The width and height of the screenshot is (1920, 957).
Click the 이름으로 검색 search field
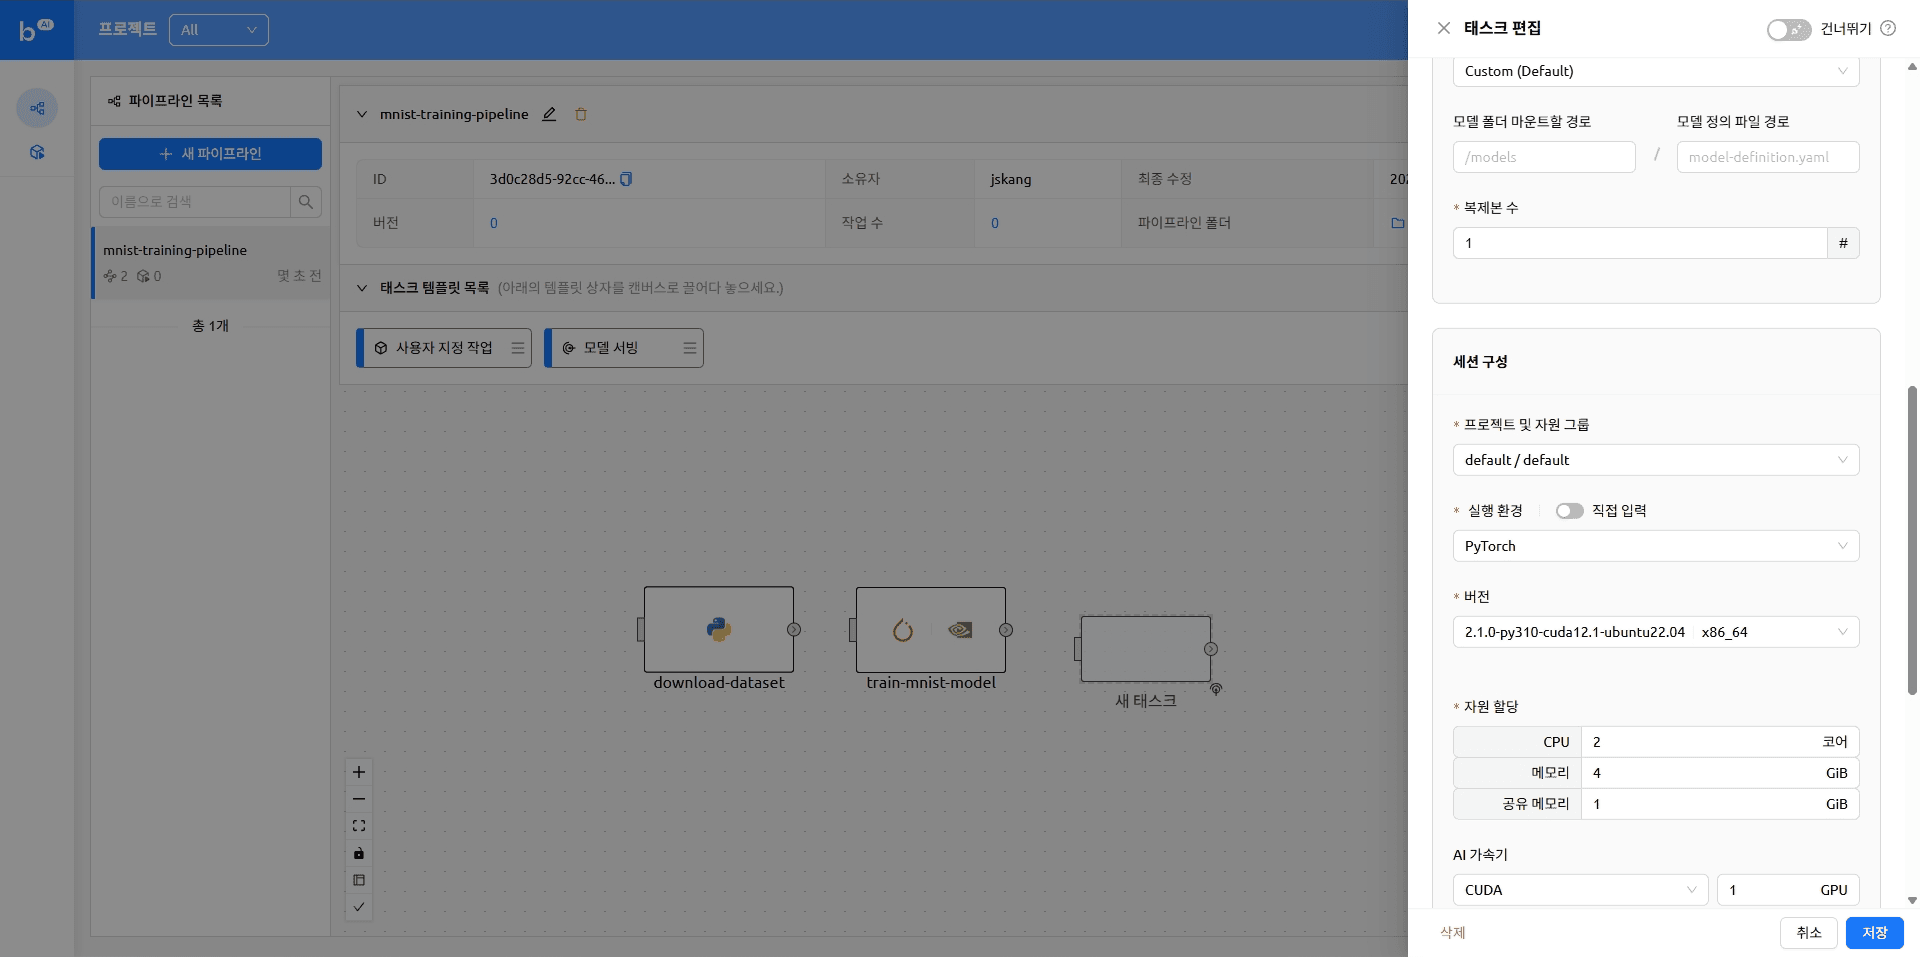[x=195, y=202]
